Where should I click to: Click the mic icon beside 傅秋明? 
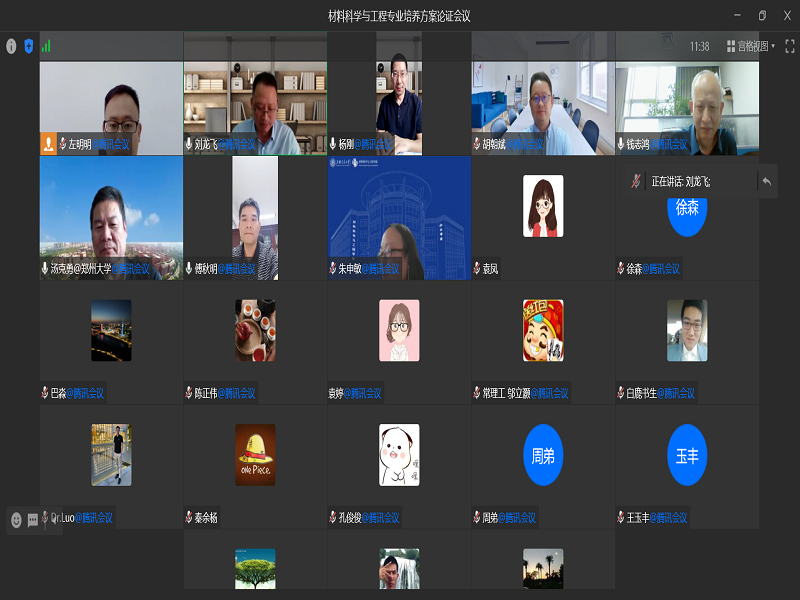tap(189, 268)
